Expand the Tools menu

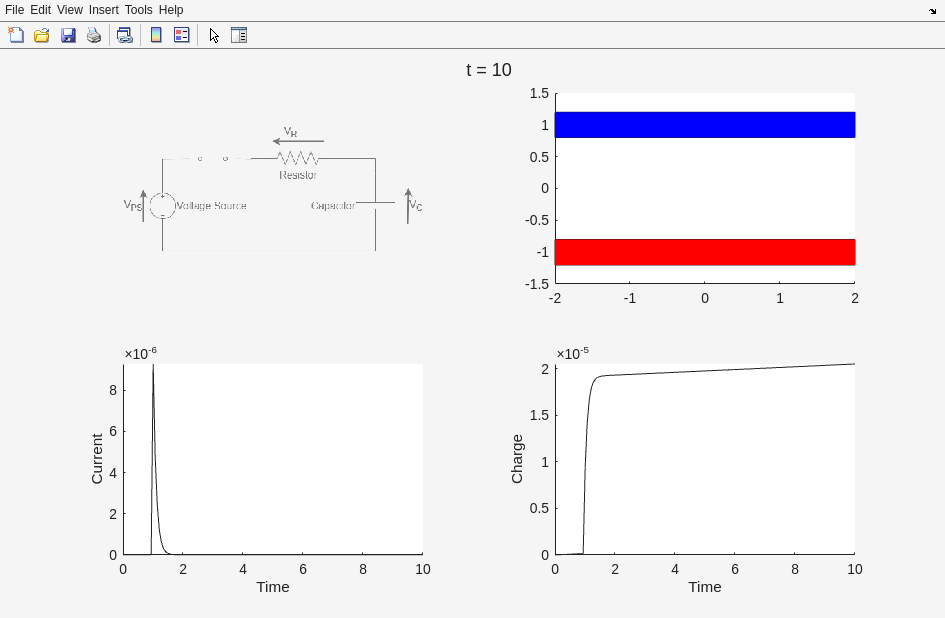(138, 10)
